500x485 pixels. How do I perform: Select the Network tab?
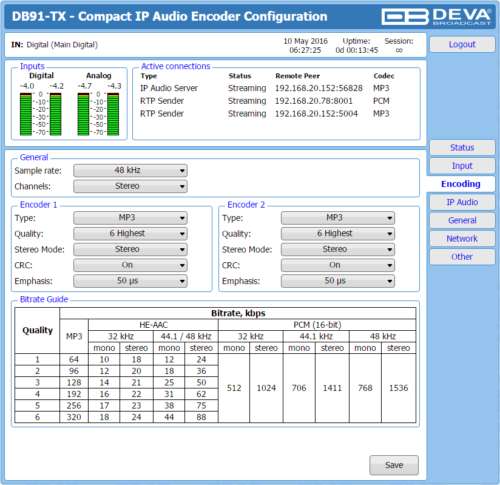click(462, 238)
